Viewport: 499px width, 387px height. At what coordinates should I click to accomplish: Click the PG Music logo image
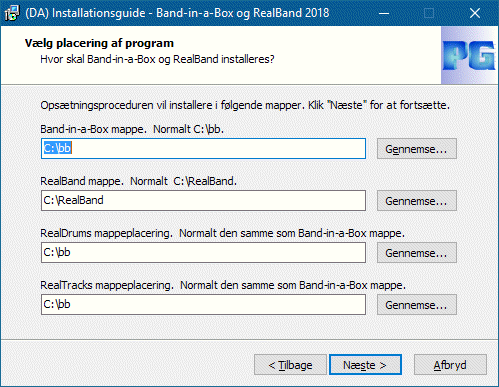[469, 55]
